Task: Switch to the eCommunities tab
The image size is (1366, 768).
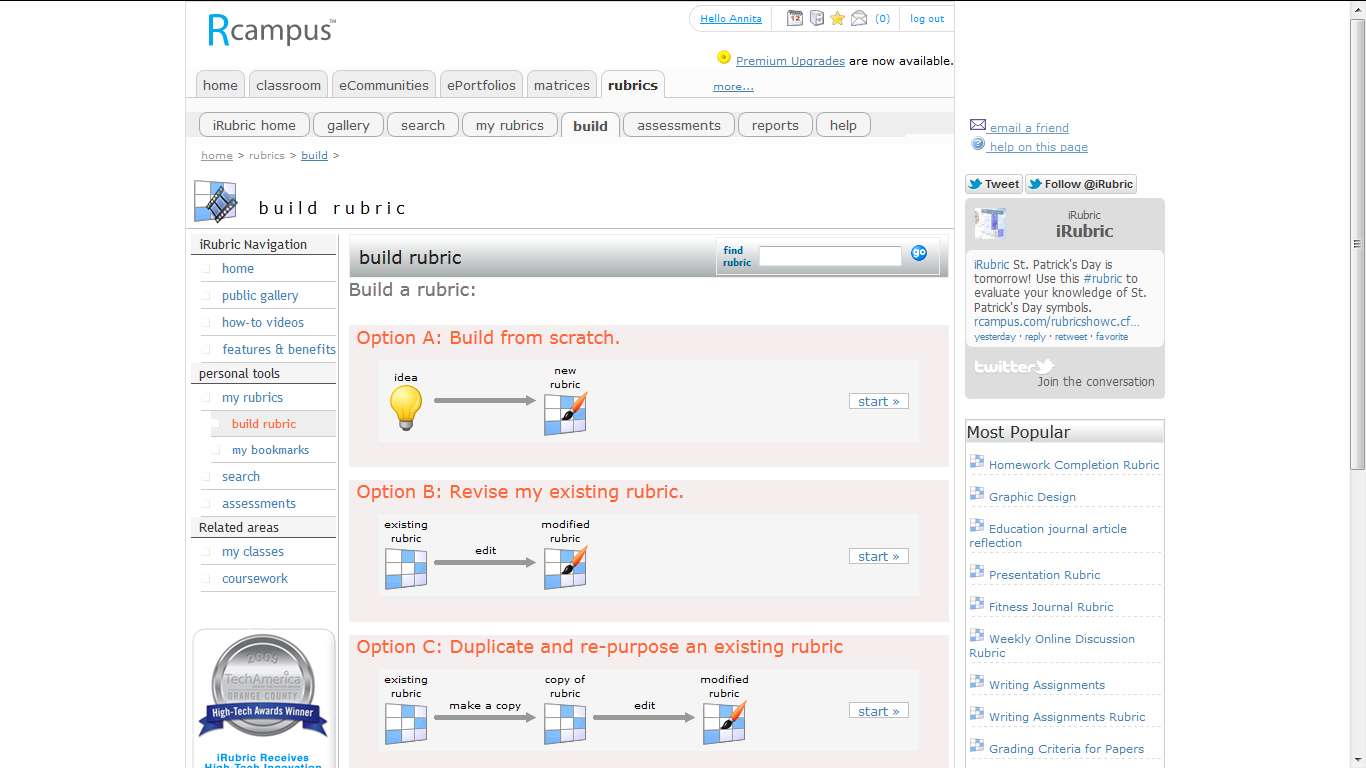Action: [x=384, y=85]
